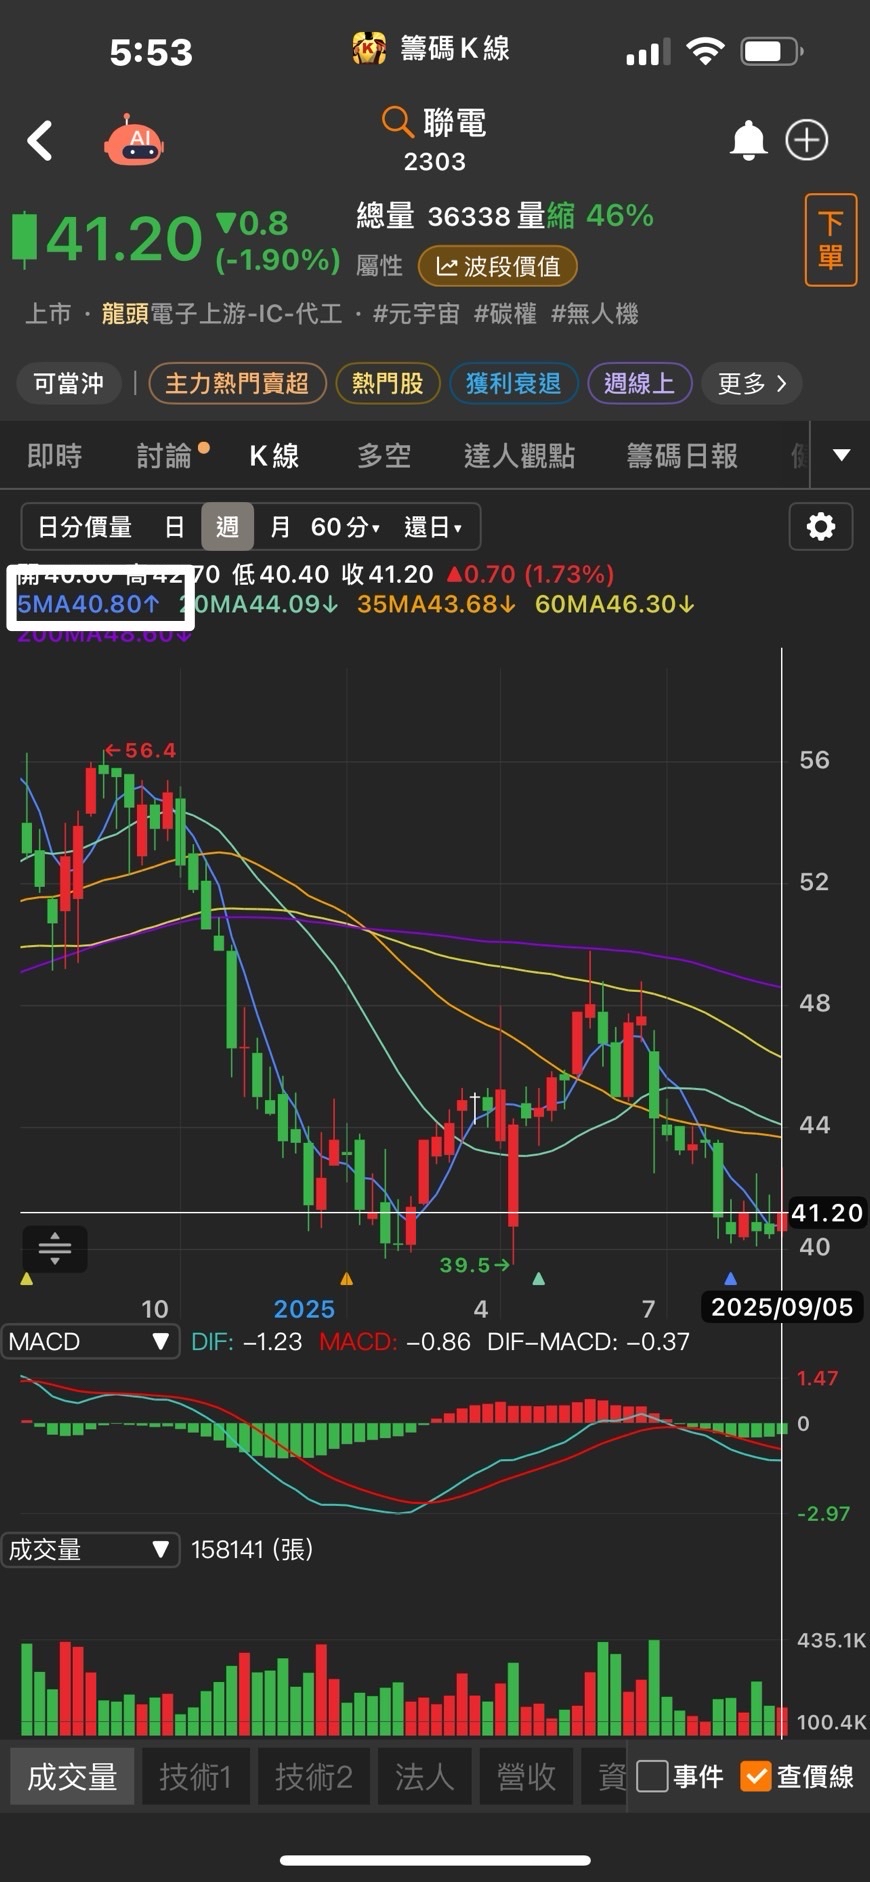Tap the 39.5 low price marker
Screen dimensions: 870x1882
coord(475,1265)
